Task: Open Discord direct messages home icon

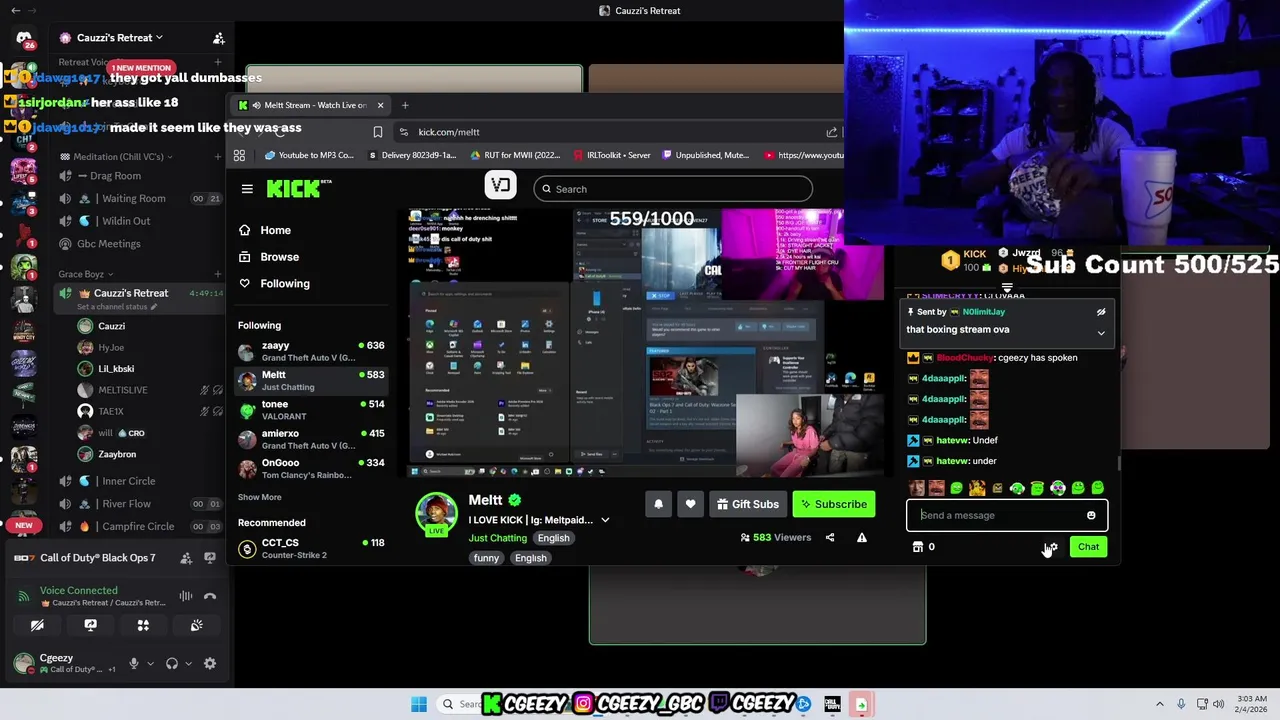Action: coord(24,38)
